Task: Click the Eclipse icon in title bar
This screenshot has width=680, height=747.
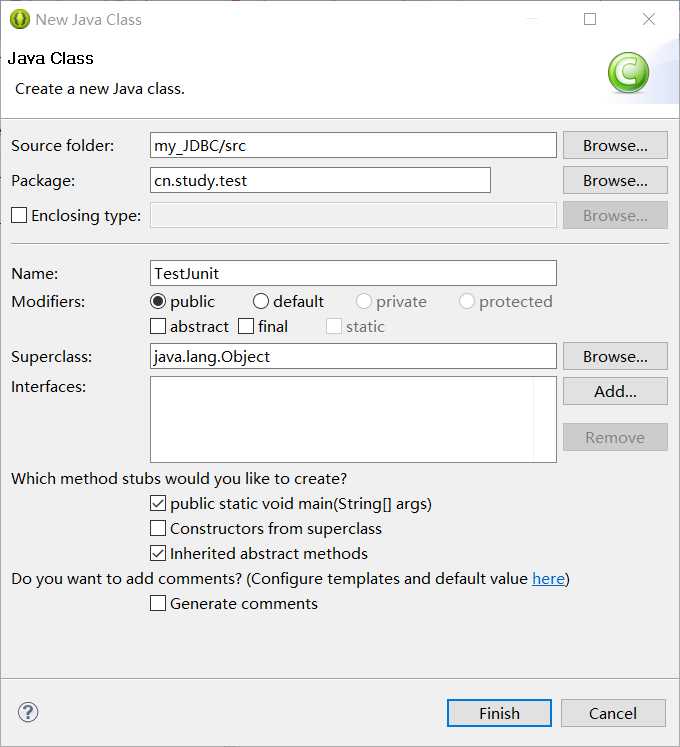Action: pyautogui.click(x=20, y=20)
